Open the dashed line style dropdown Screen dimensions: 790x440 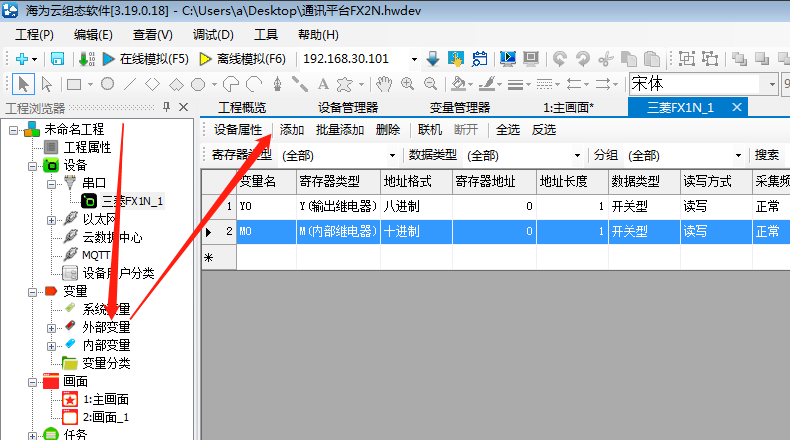[557, 84]
